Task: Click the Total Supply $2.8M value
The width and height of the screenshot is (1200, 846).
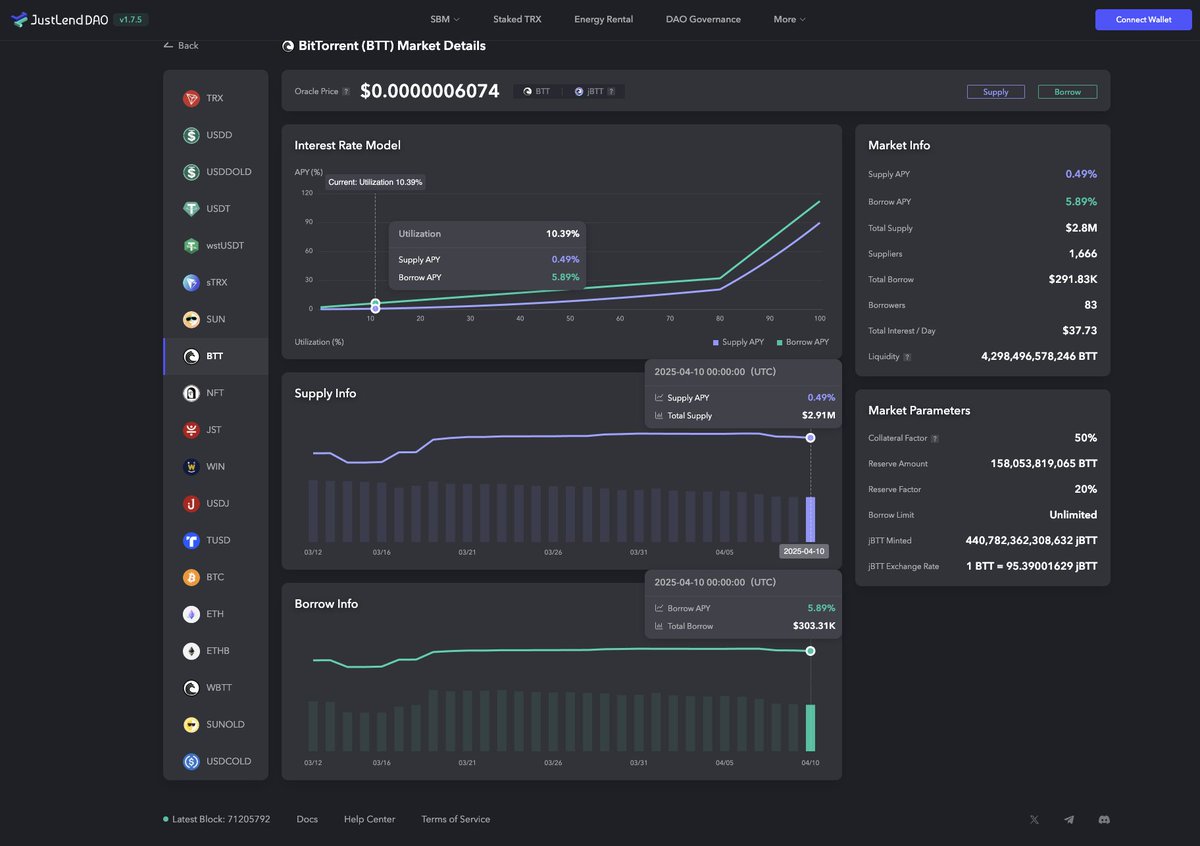Action: click(1081, 228)
